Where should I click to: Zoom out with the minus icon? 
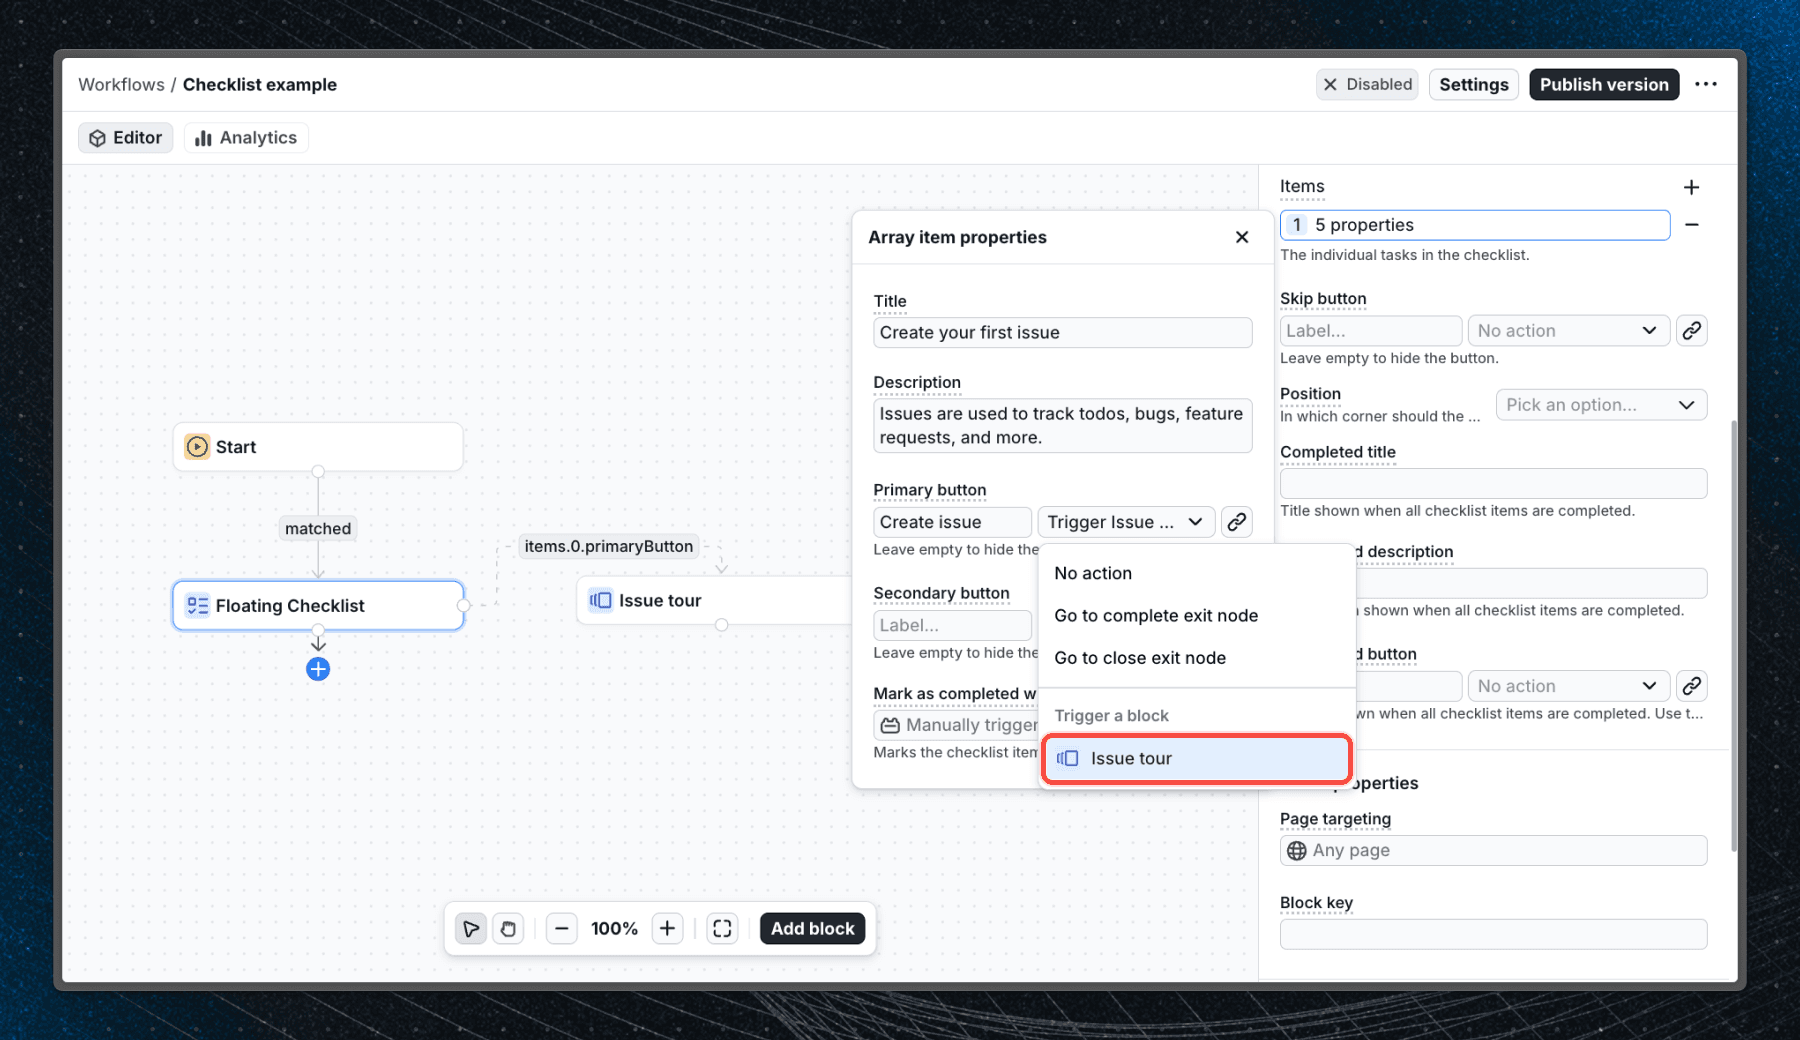pos(562,929)
